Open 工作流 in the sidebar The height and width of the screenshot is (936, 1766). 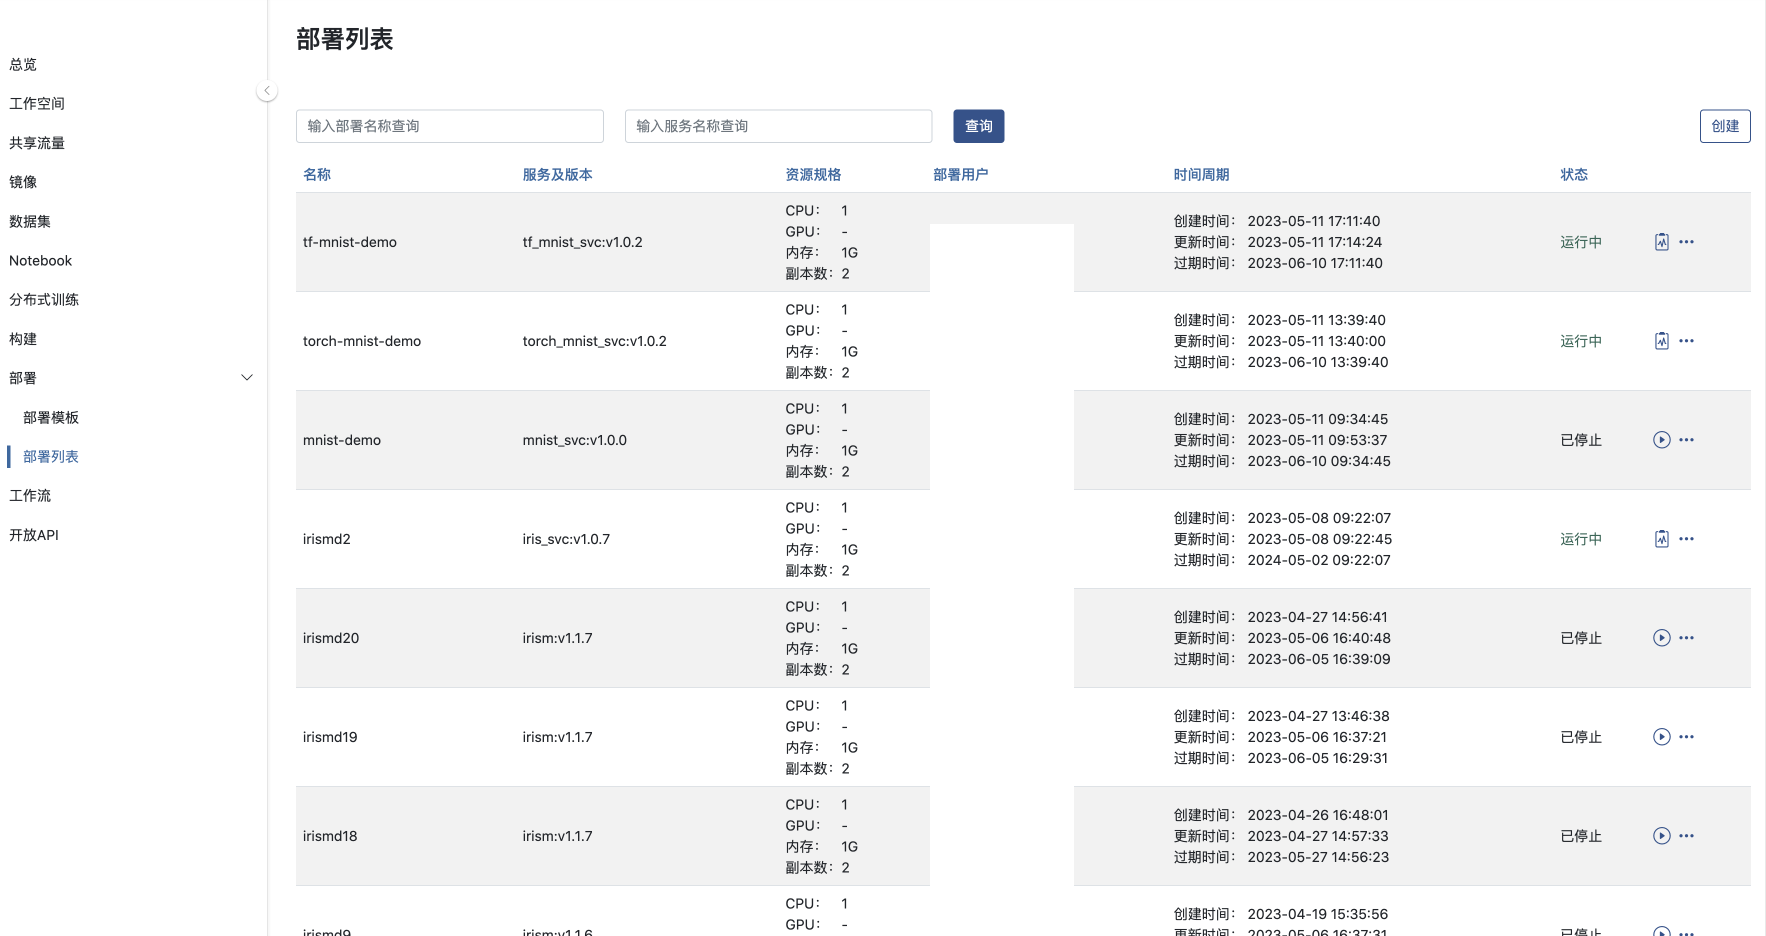point(30,496)
